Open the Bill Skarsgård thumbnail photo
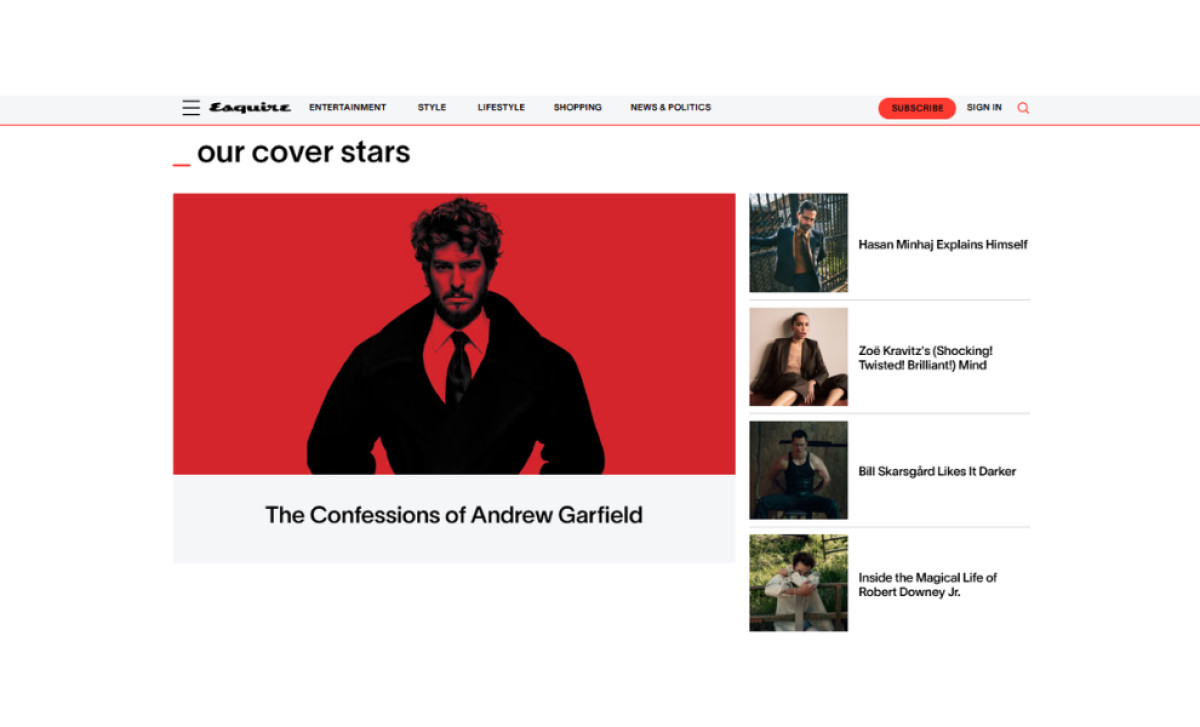Screen dimensions: 1200x727 (798, 470)
